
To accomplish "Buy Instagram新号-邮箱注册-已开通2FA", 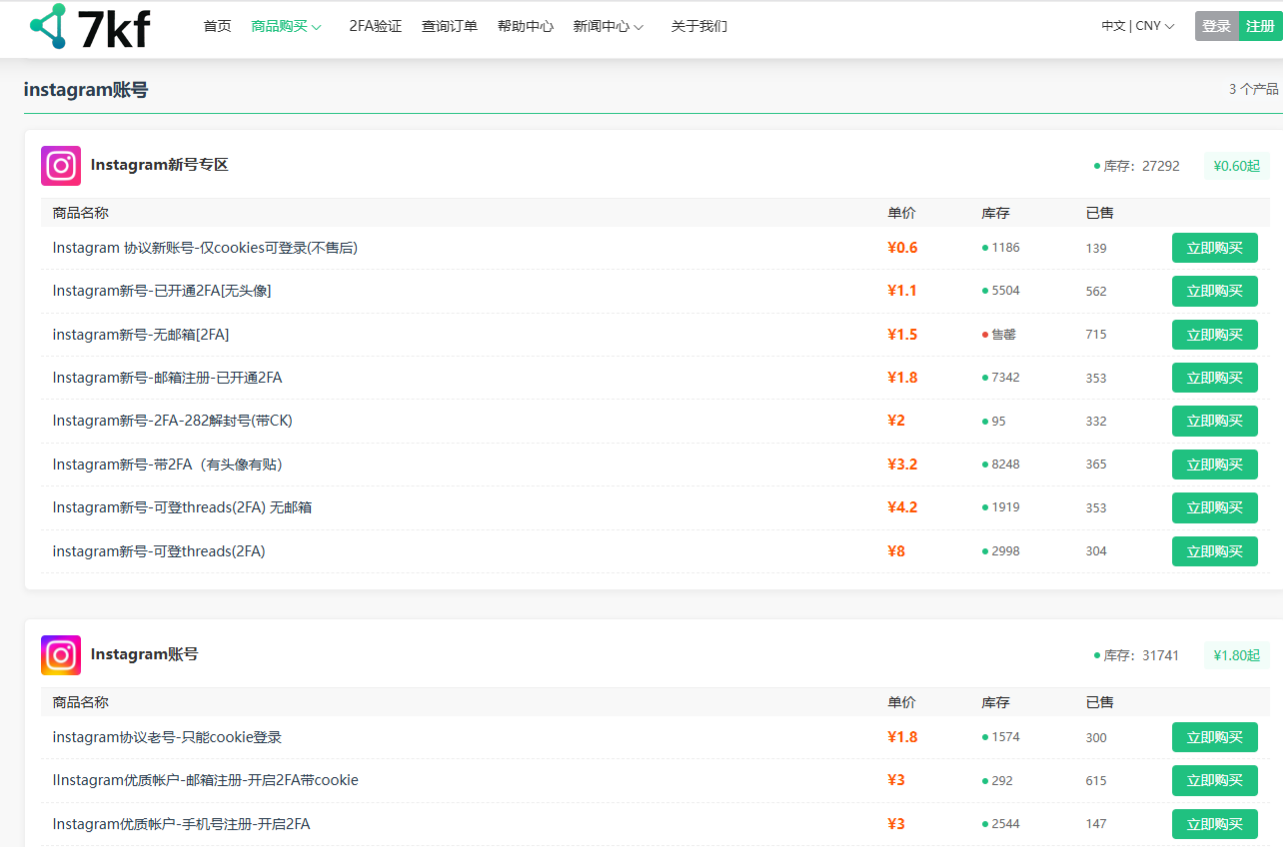I will click(x=1214, y=378).
